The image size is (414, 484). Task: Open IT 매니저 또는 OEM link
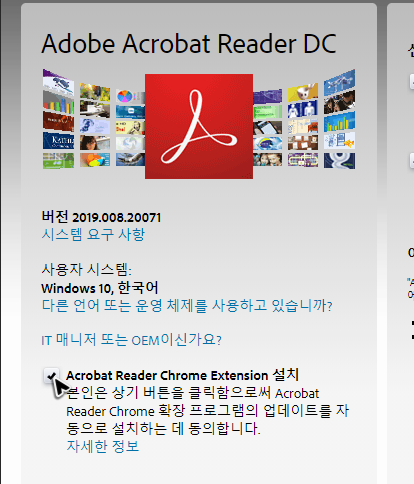coord(131,340)
